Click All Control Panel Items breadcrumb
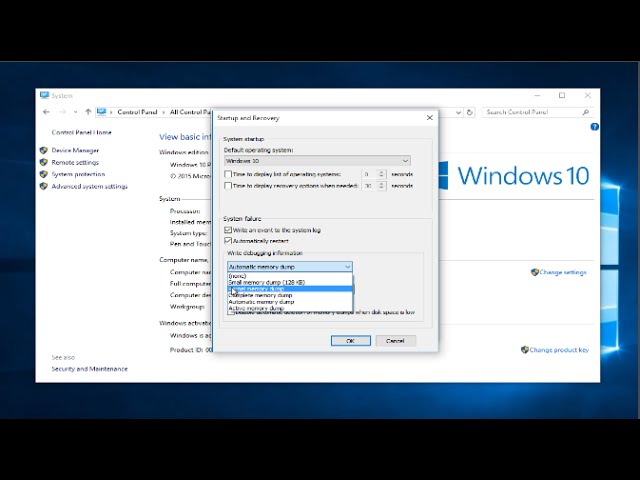 (x=191, y=112)
